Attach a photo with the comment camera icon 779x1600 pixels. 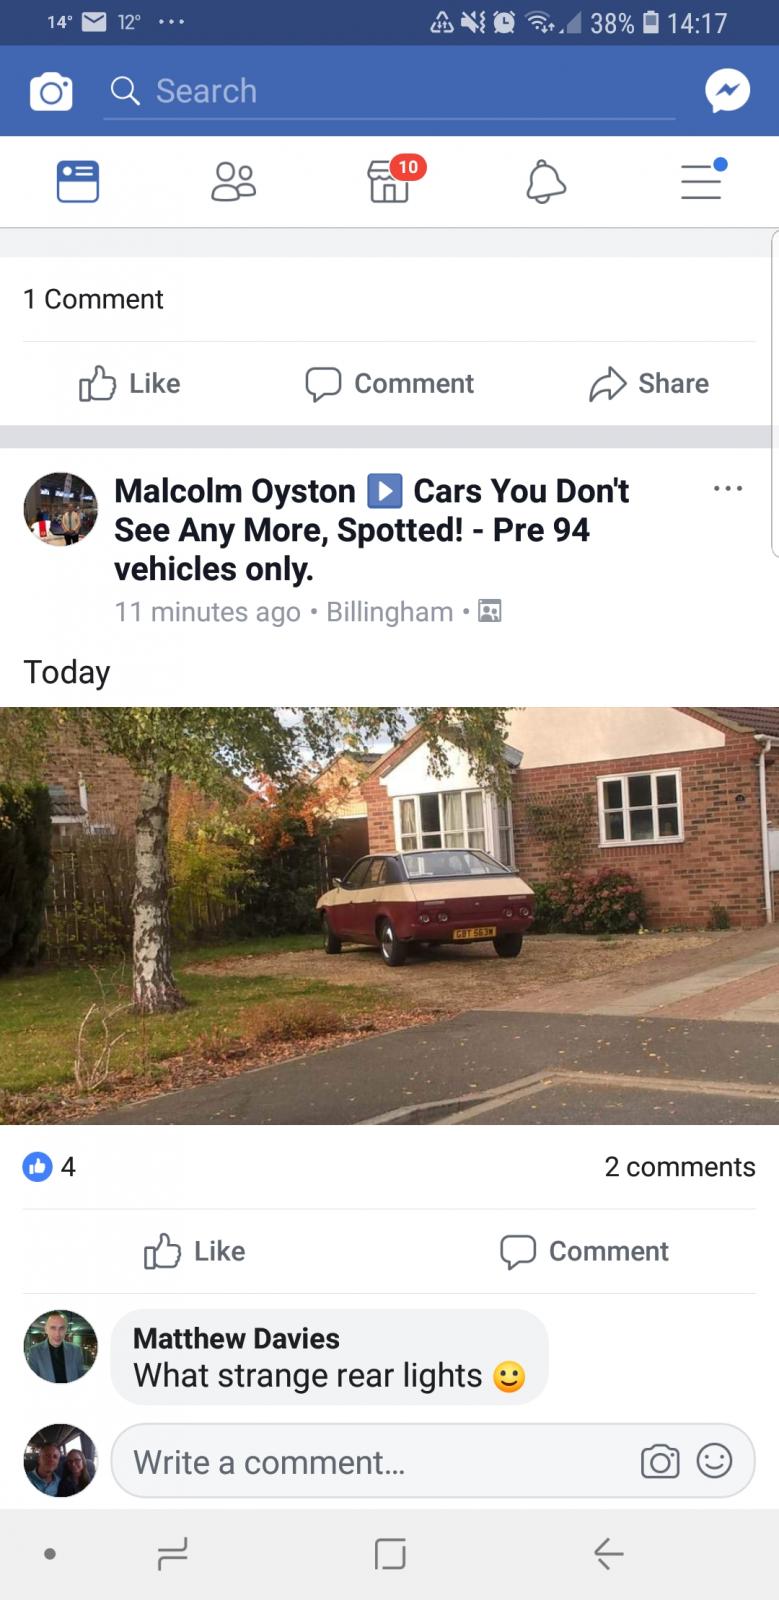660,1462
